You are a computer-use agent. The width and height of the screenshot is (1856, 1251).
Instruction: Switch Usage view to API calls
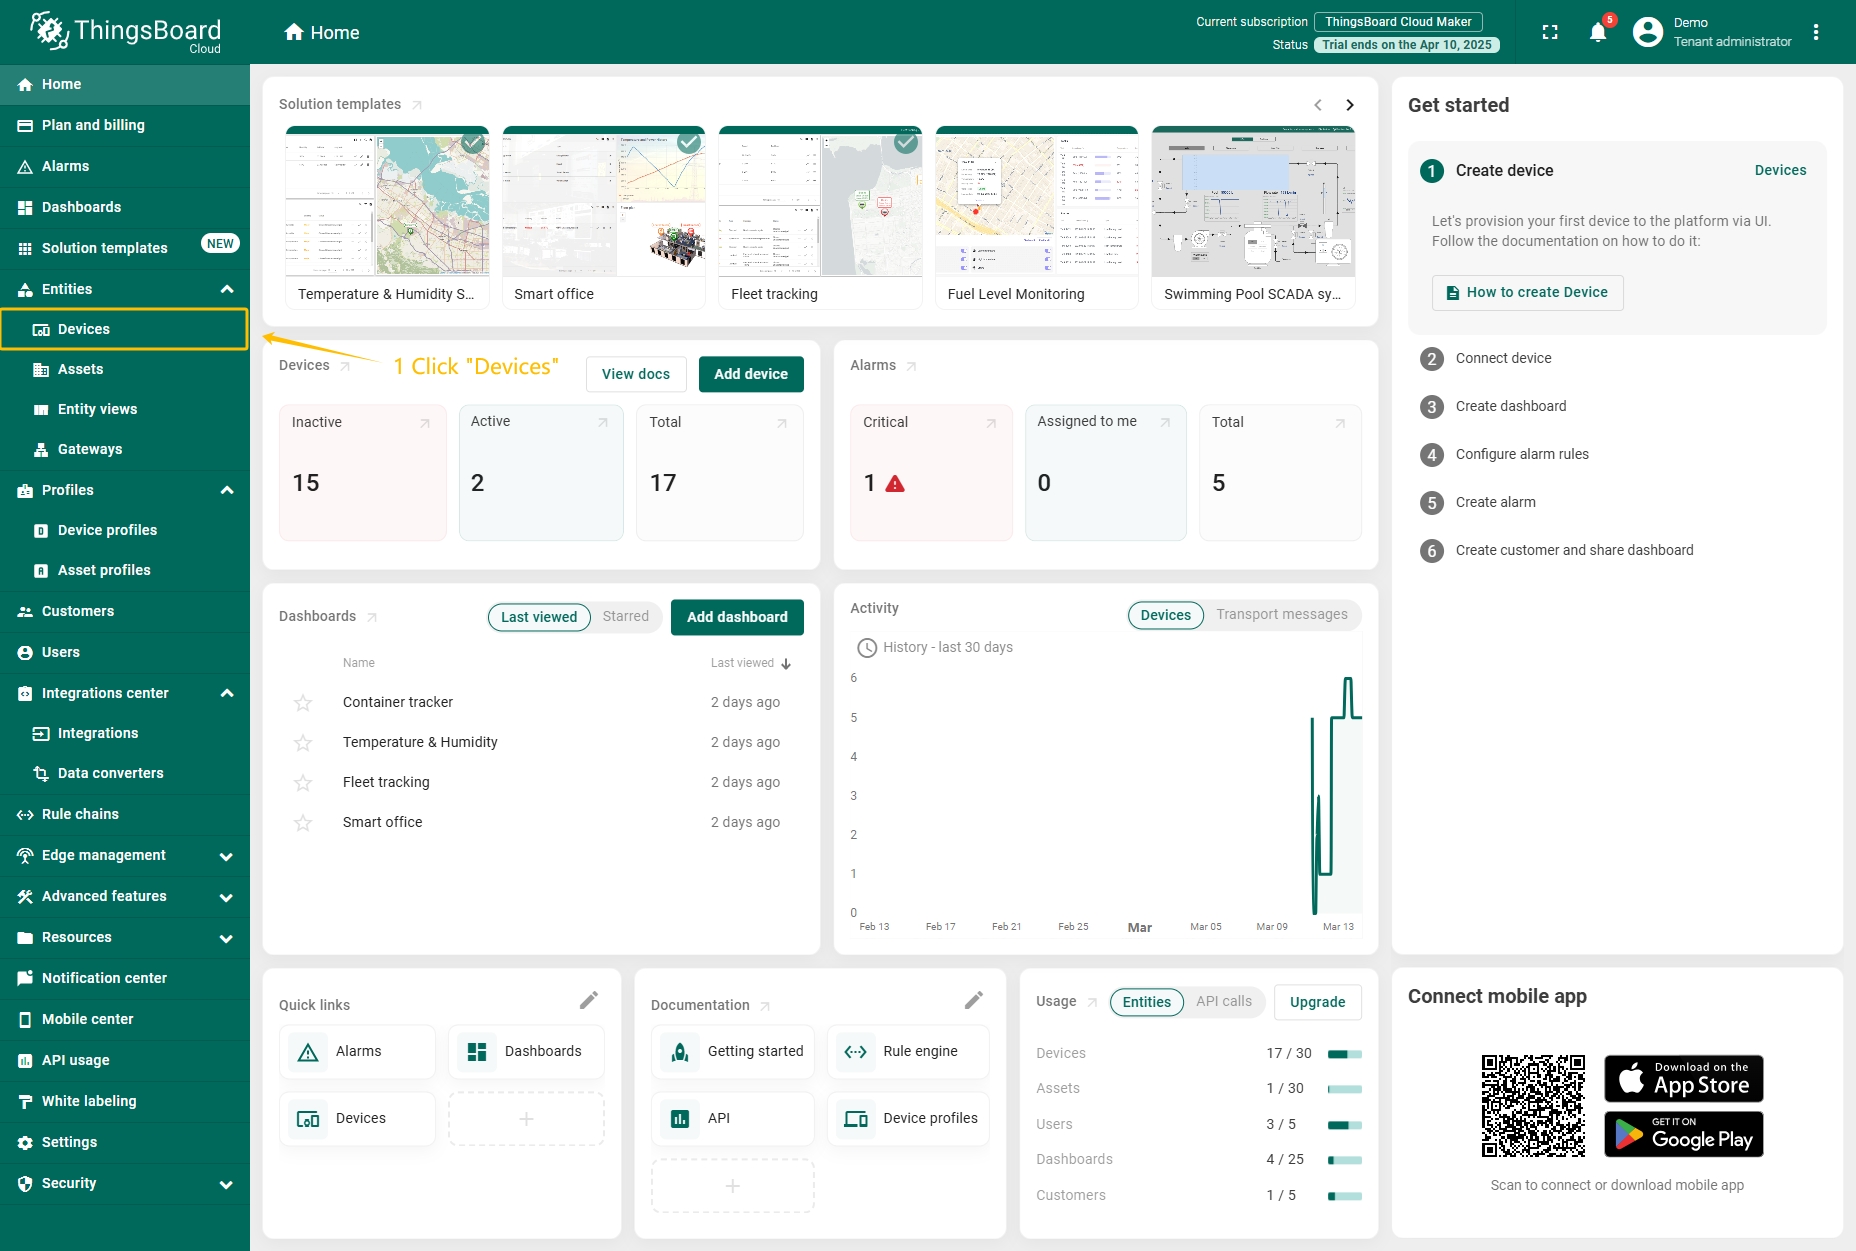[1223, 1002]
